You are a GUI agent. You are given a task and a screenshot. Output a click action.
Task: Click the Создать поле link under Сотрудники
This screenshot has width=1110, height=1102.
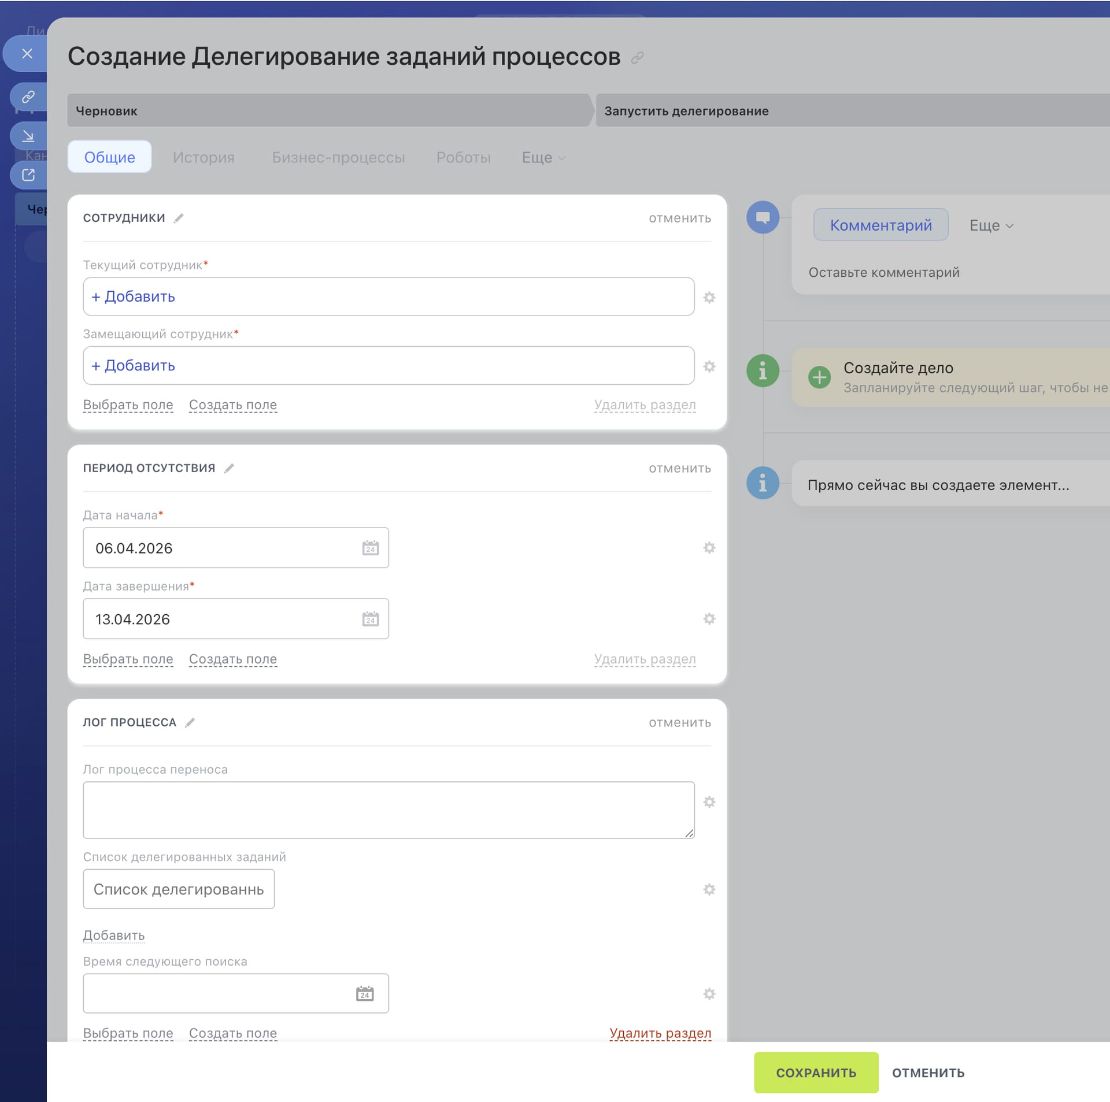click(233, 405)
